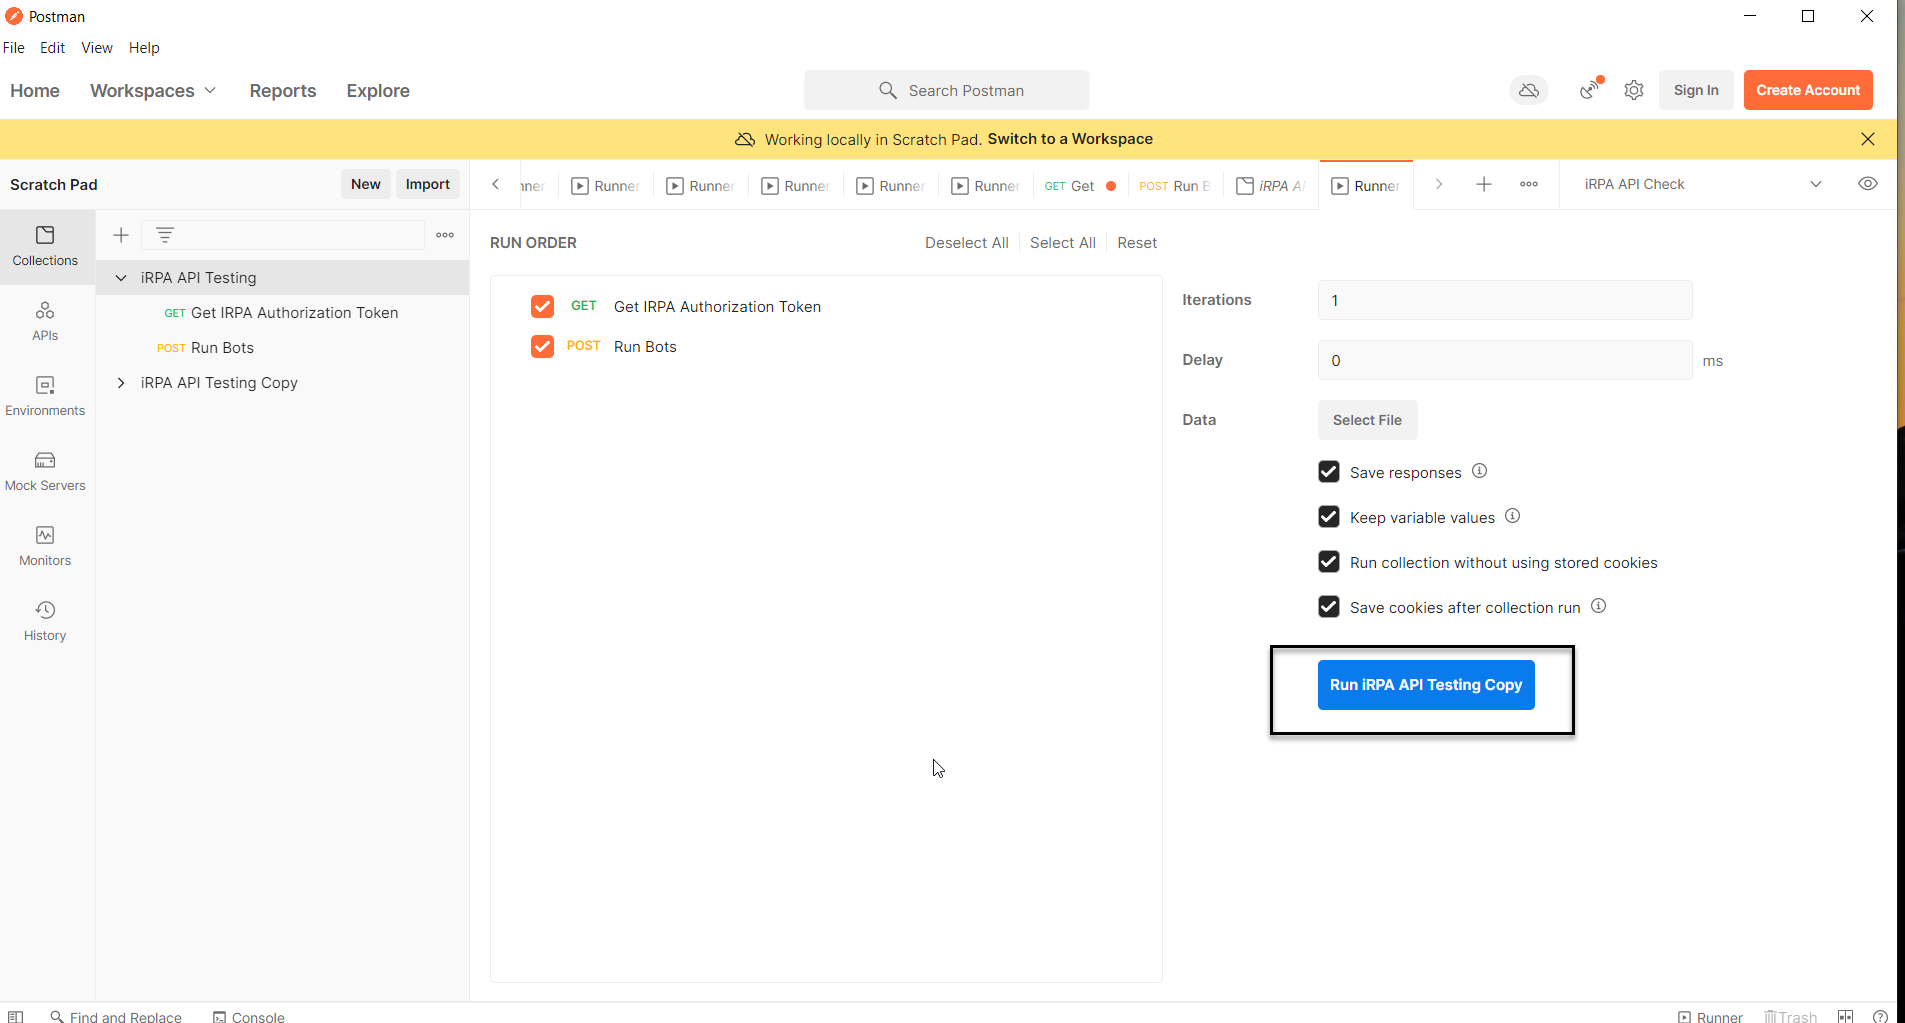
Task: Open the Edit menu
Action: point(52,48)
